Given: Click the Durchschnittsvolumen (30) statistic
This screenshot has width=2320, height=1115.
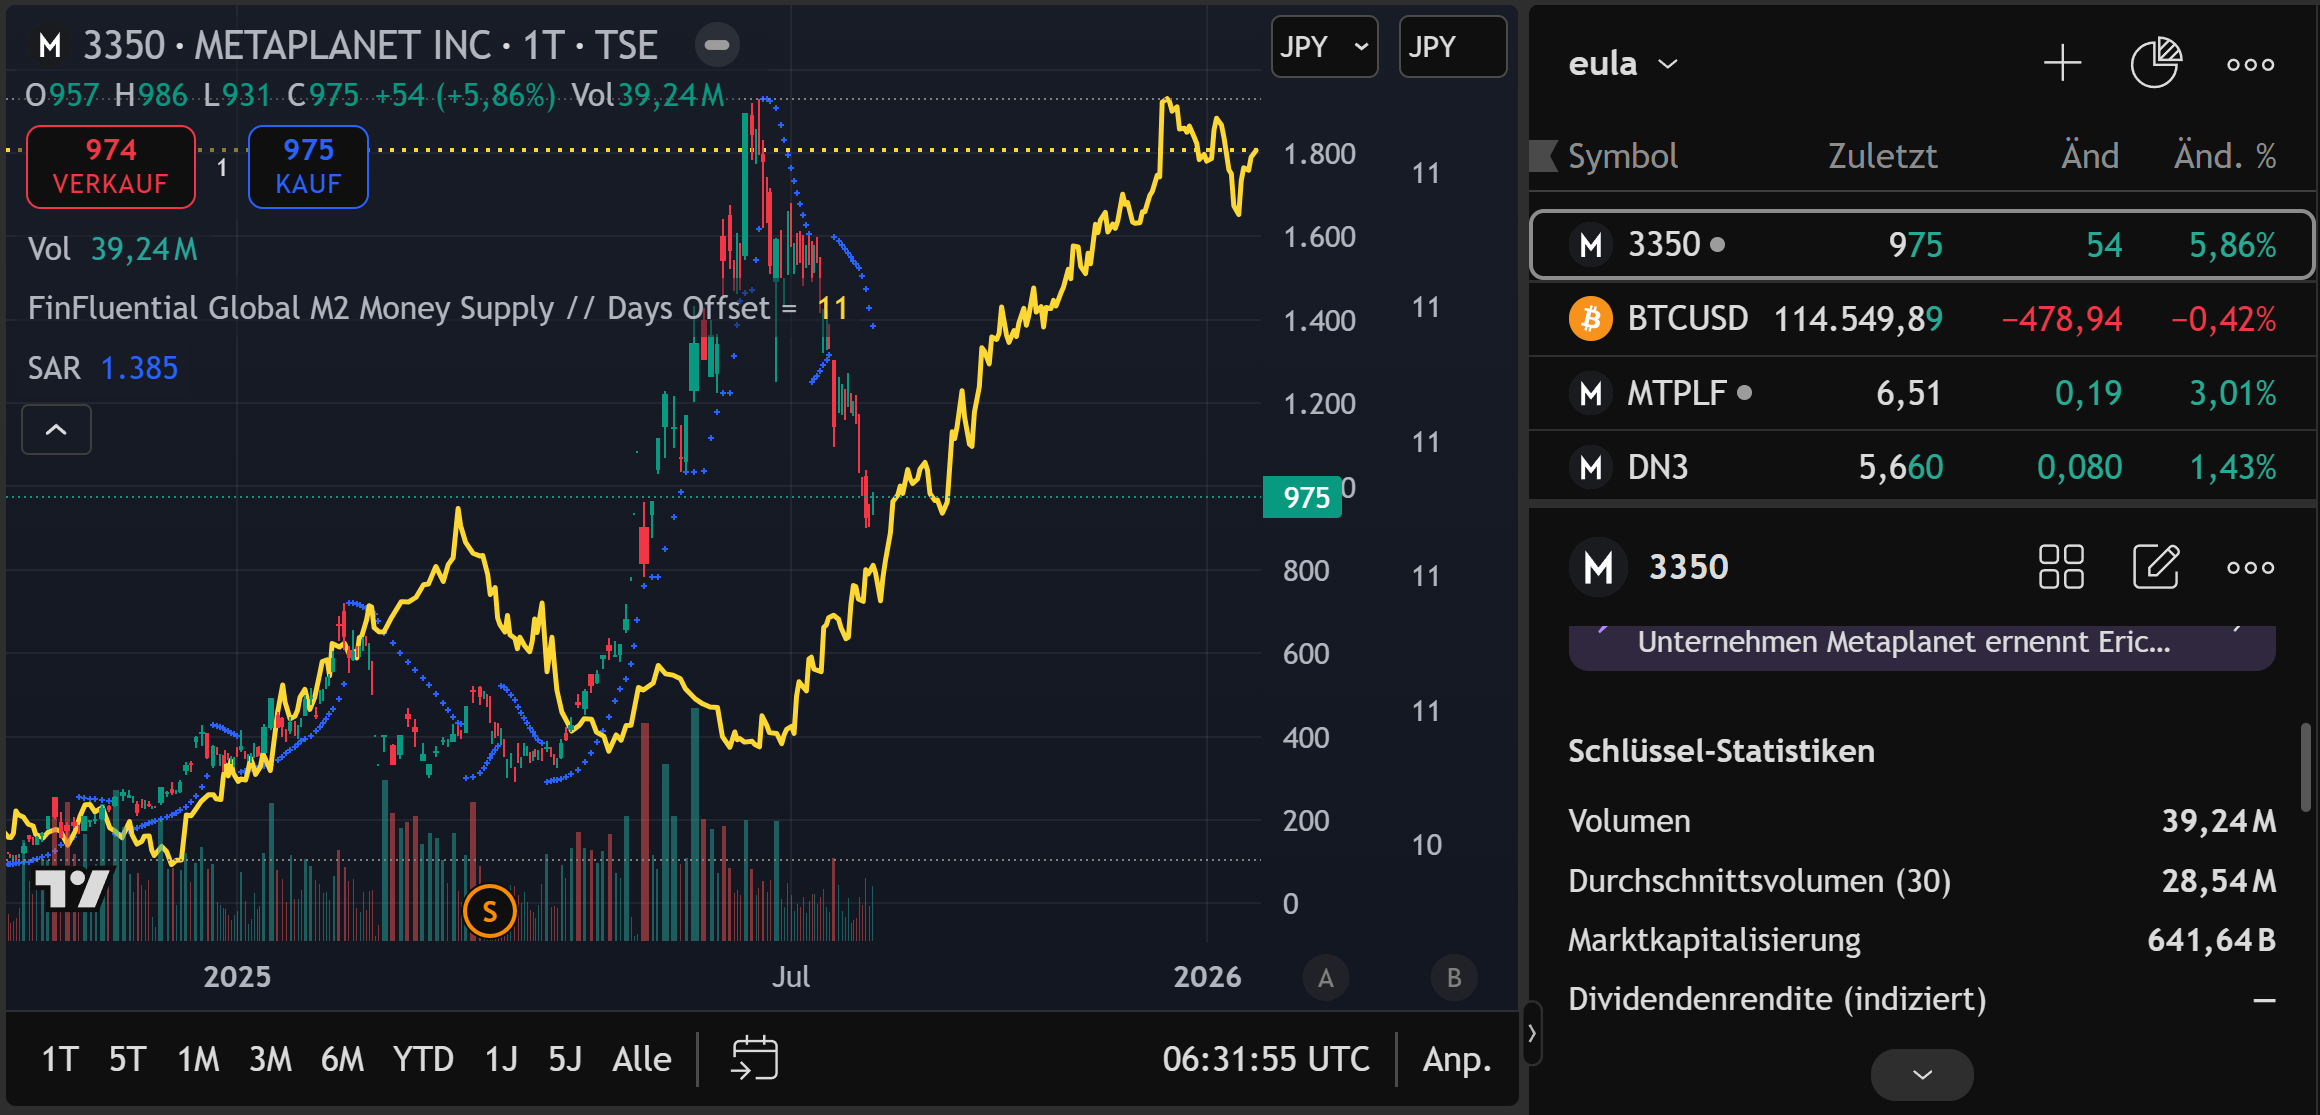Looking at the screenshot, I should pyautogui.click(x=1922, y=881).
